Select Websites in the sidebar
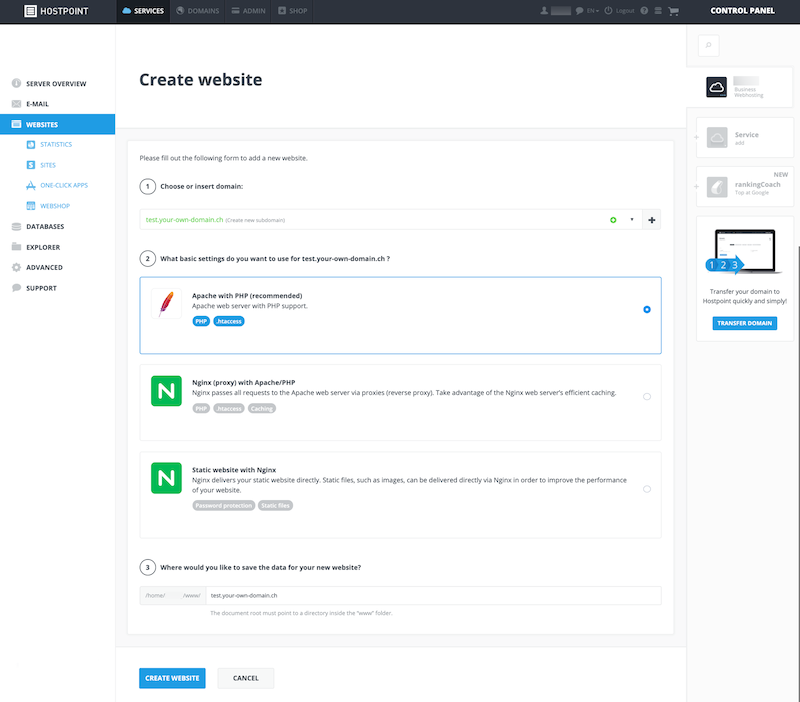Image resolution: width=800 pixels, height=702 pixels. 57,124
